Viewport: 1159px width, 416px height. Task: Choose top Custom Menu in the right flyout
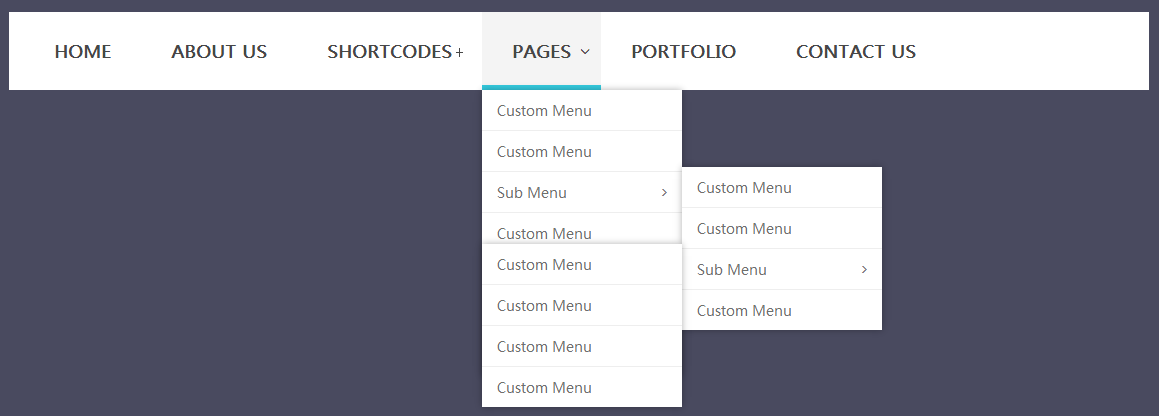click(x=744, y=188)
